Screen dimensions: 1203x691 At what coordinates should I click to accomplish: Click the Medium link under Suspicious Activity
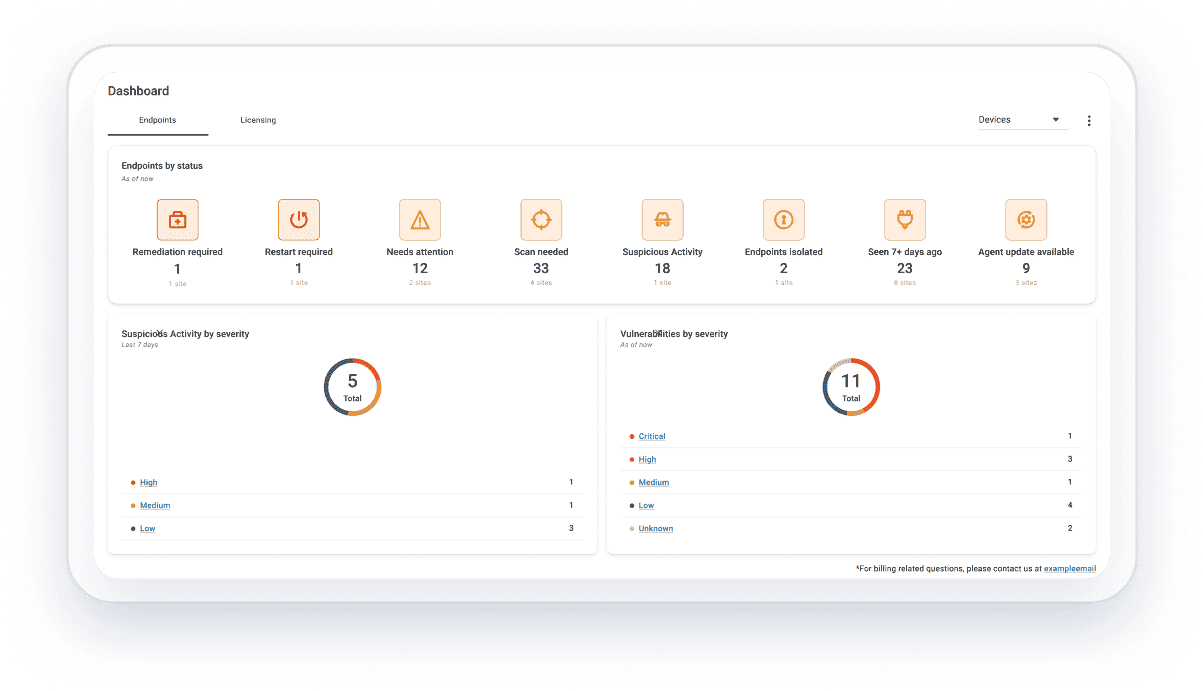point(155,506)
